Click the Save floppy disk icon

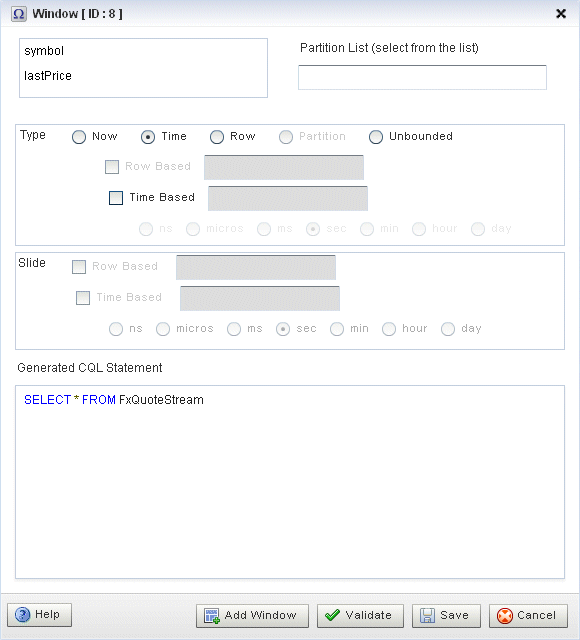427,615
